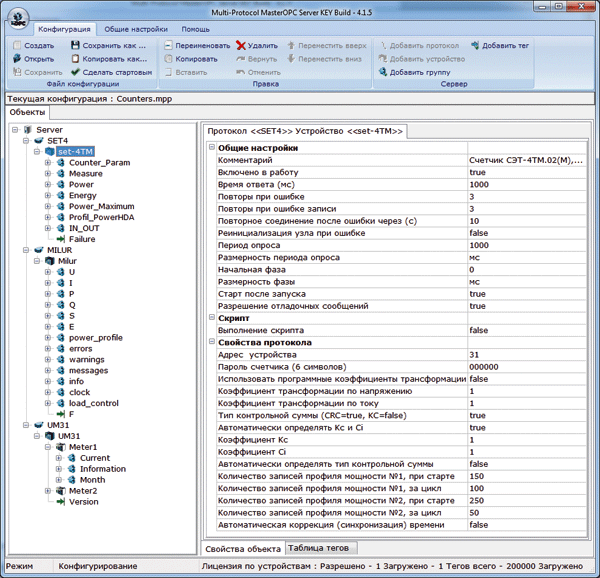Collapse the Свойства протокола property section

pos(212,342)
